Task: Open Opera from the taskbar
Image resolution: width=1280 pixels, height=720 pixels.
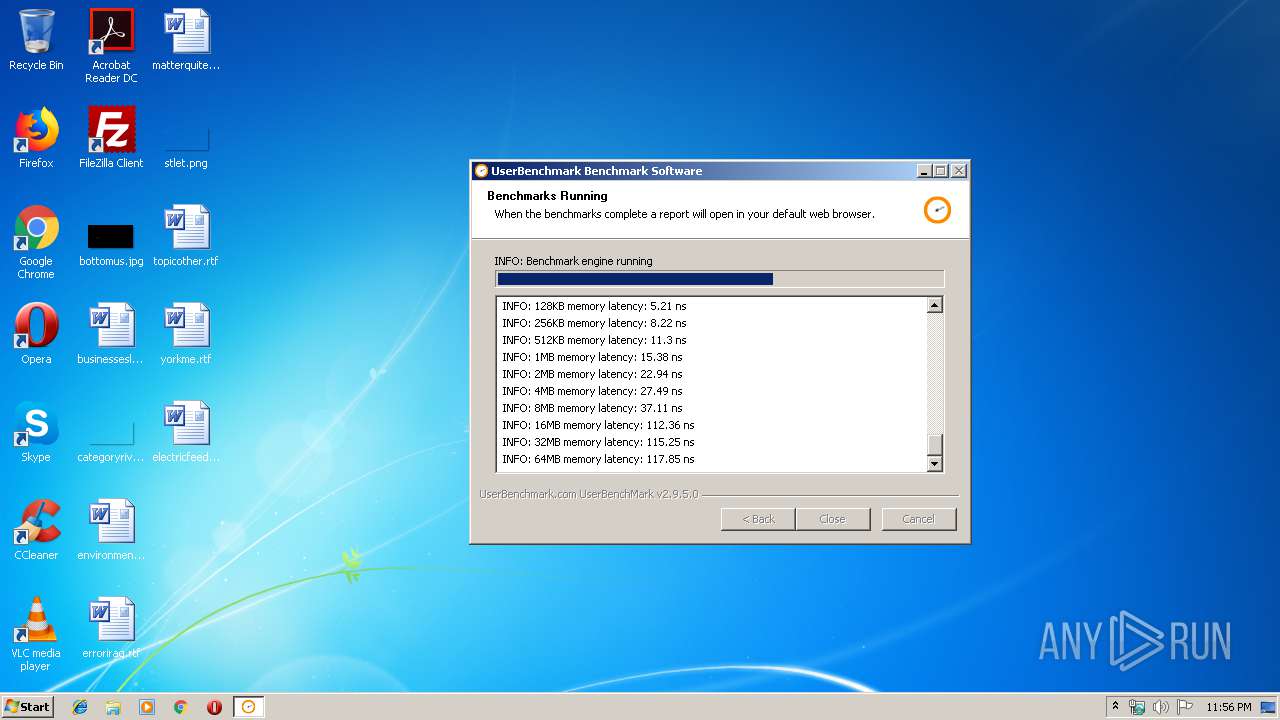Action: 214,707
